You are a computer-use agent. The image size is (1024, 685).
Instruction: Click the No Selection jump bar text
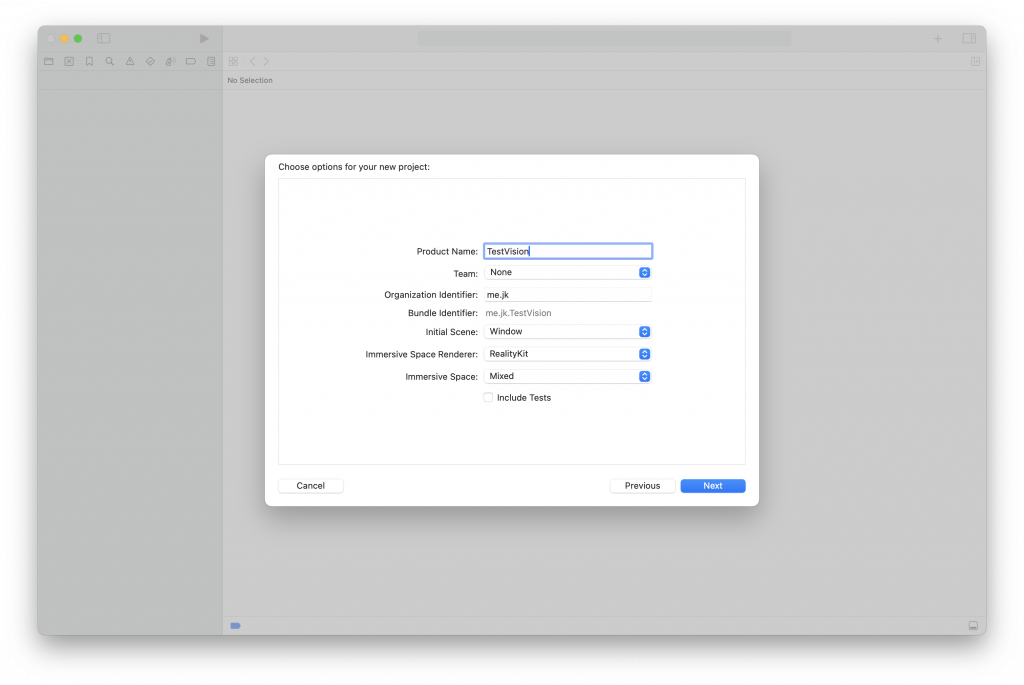click(250, 80)
